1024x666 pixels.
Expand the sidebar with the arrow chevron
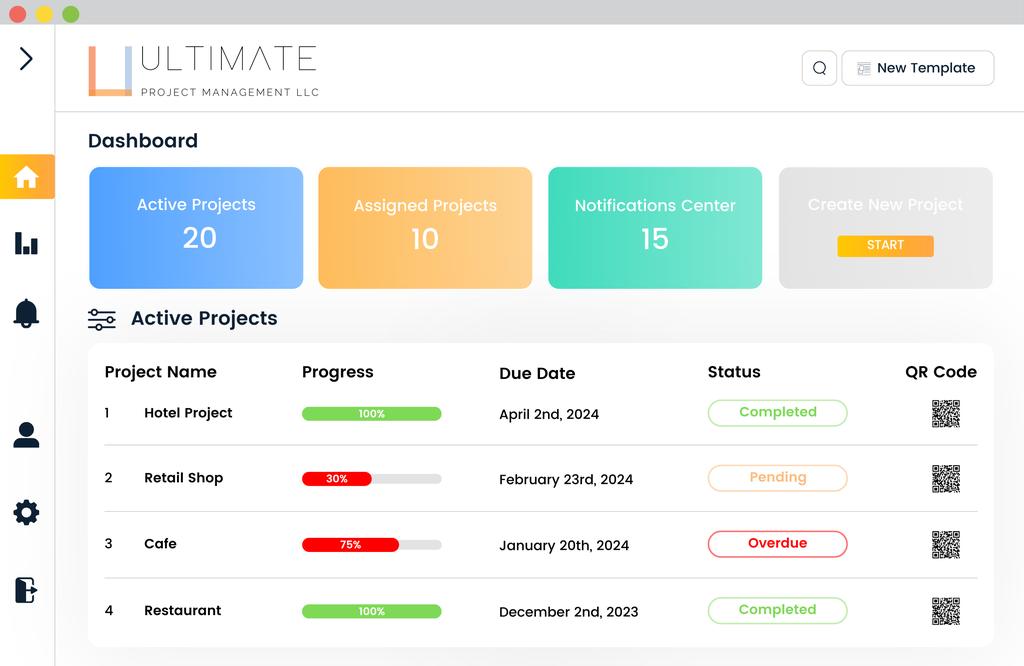pos(24,57)
